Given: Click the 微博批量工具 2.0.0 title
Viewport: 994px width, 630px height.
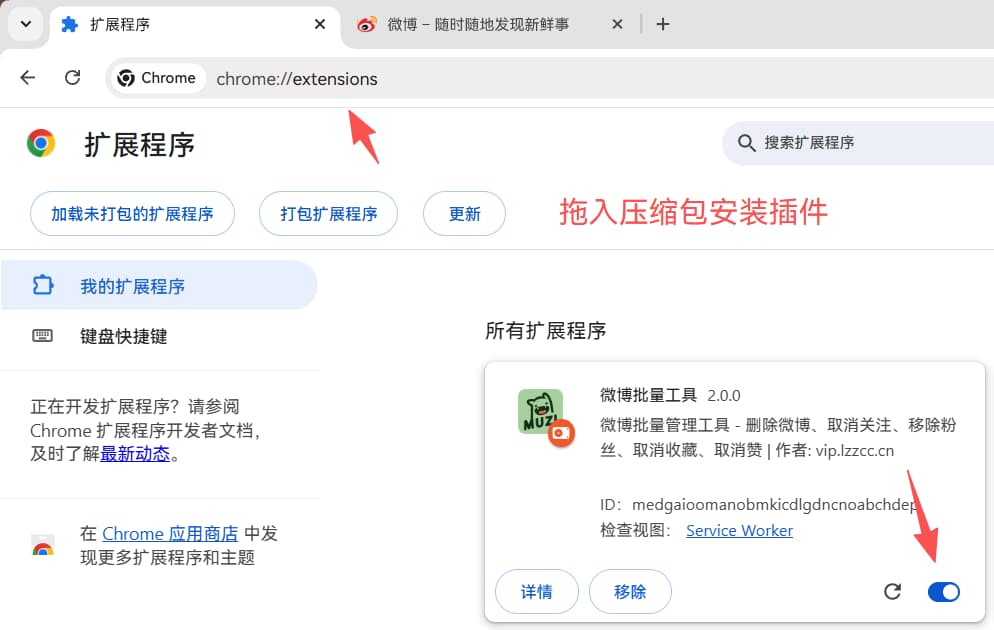Looking at the screenshot, I should pyautogui.click(x=670, y=395).
